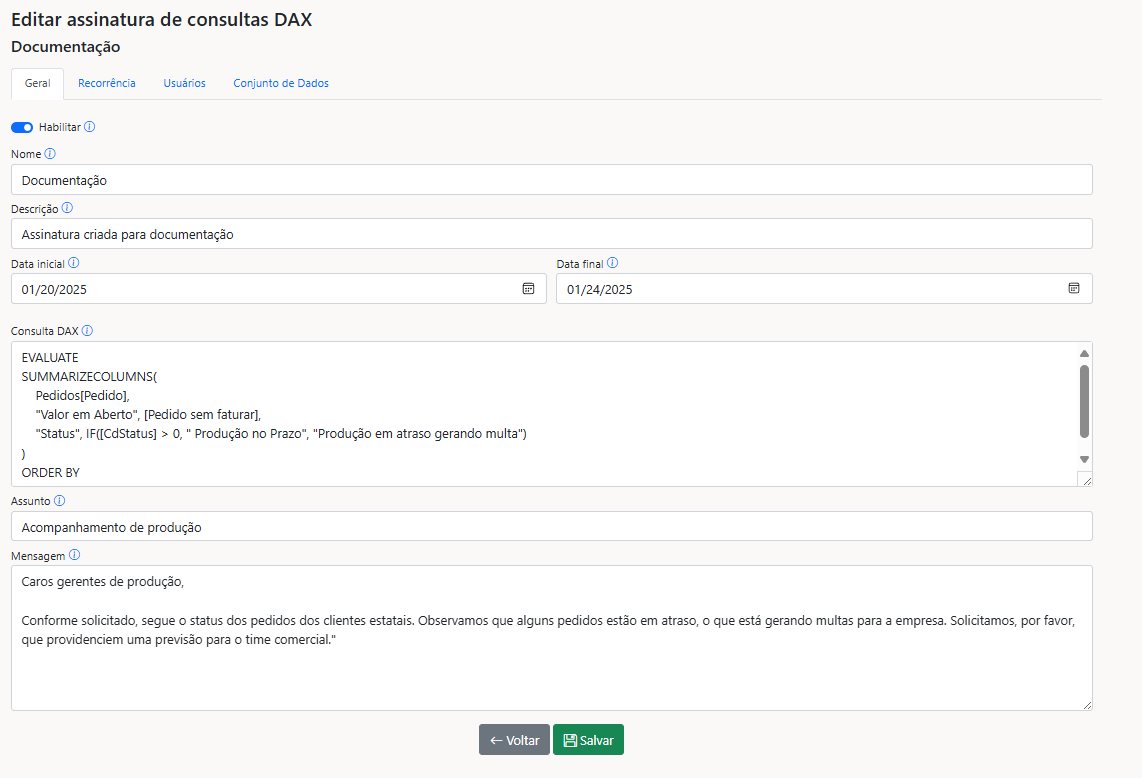Click the info icon beside Consulta DAX
The width and height of the screenshot is (1142, 778).
click(x=87, y=330)
